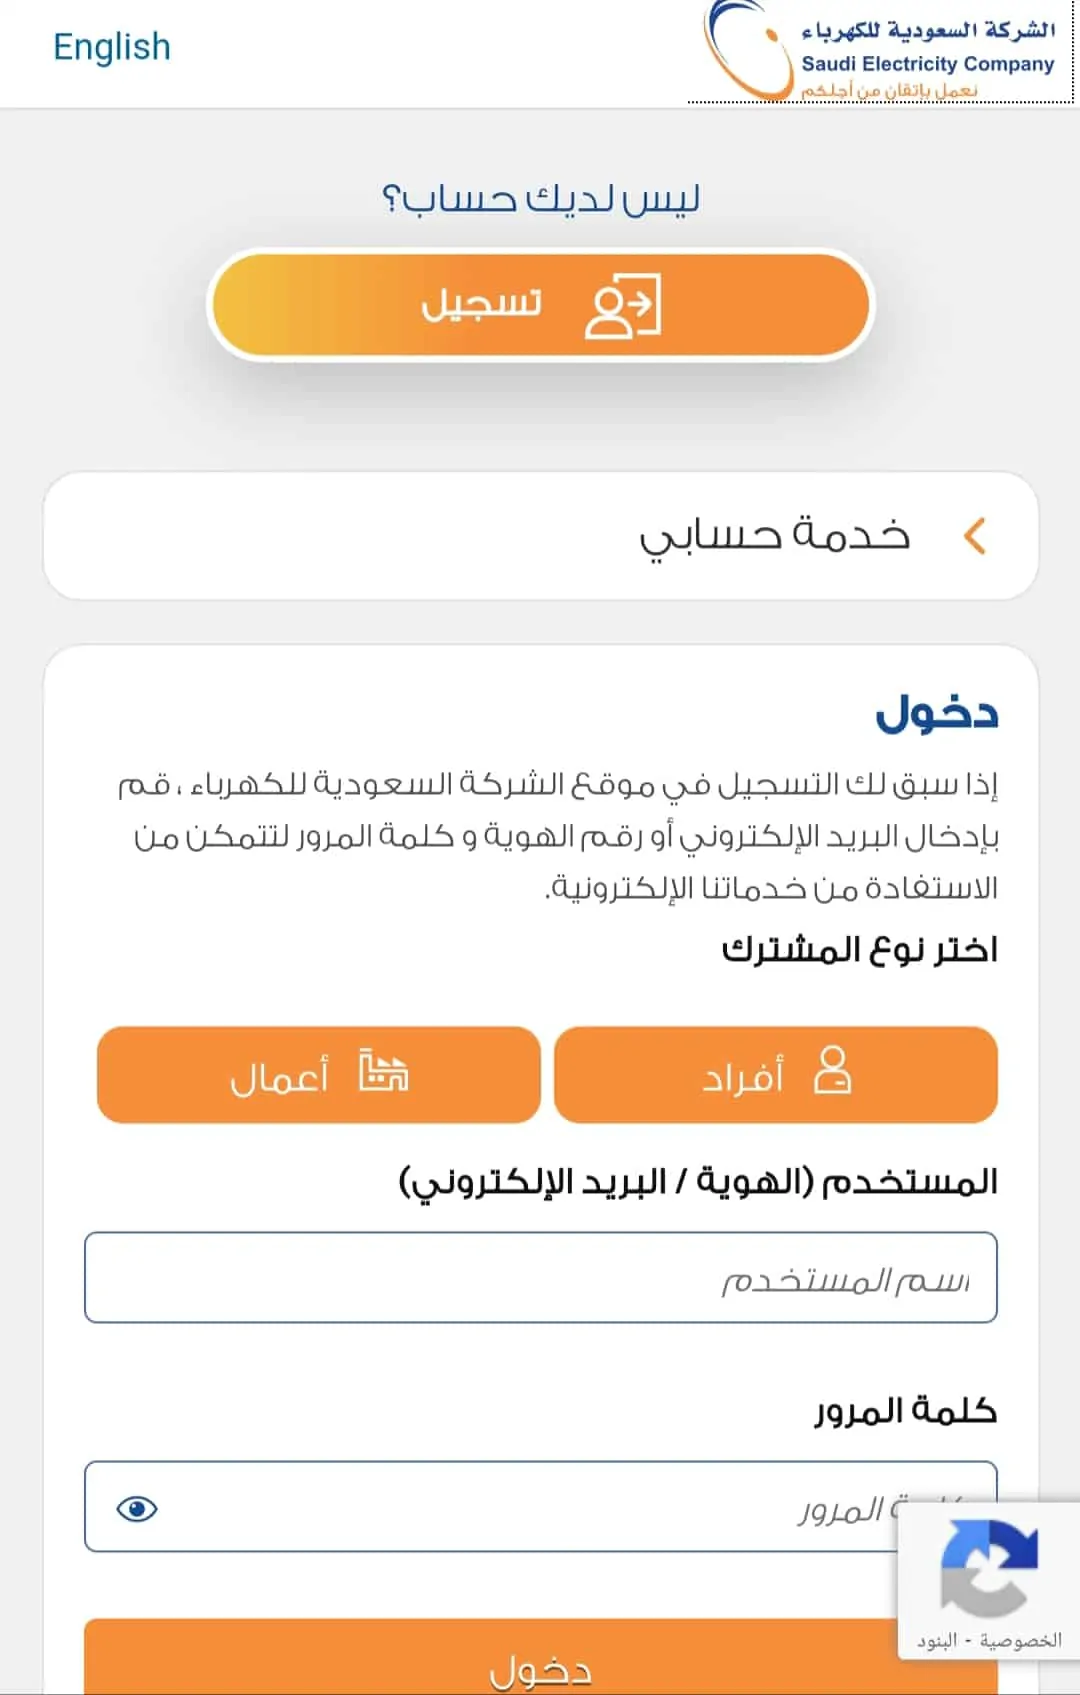
Task: Click the Saudi Electricity Company logo
Action: [x=880, y=51]
